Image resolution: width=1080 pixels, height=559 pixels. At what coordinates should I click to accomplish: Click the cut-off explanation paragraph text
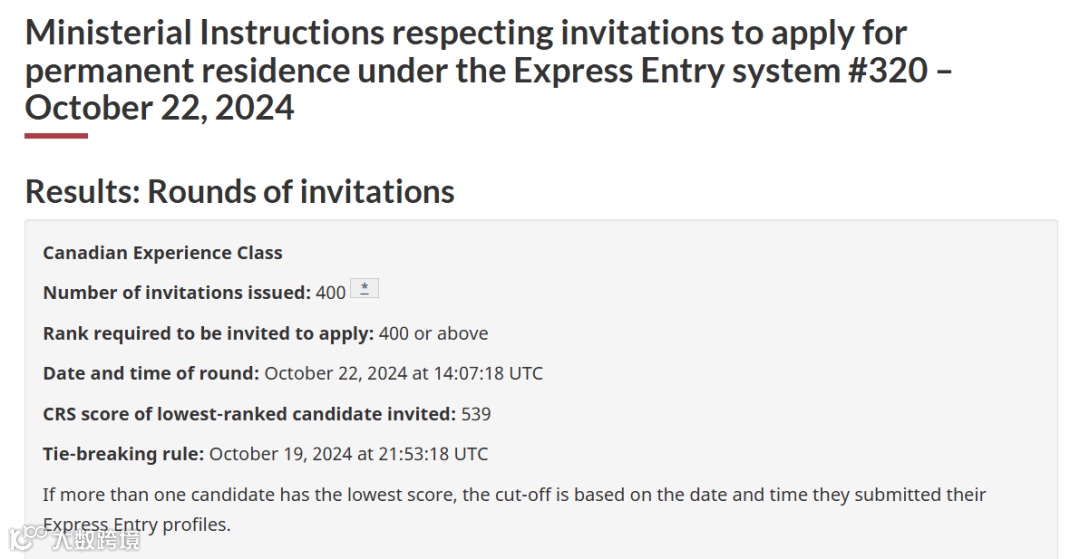point(515,509)
